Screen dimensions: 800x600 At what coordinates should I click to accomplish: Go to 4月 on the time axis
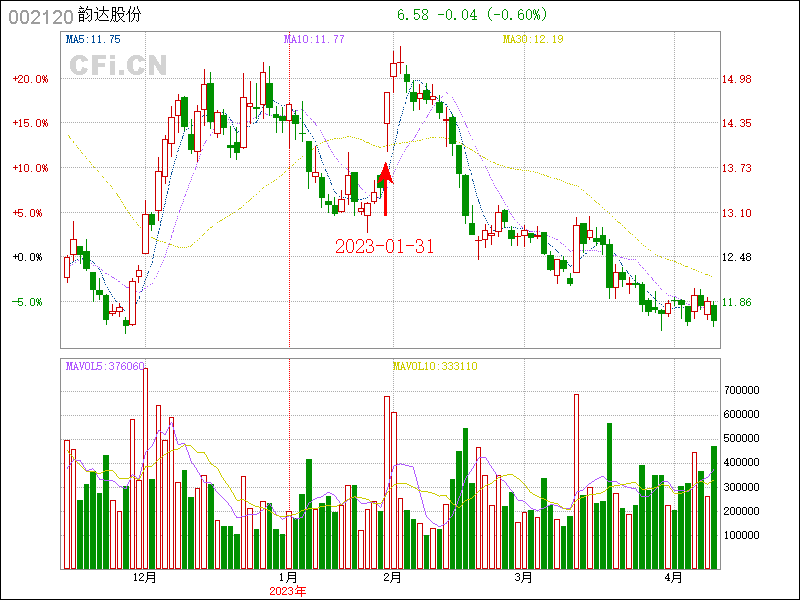674,578
